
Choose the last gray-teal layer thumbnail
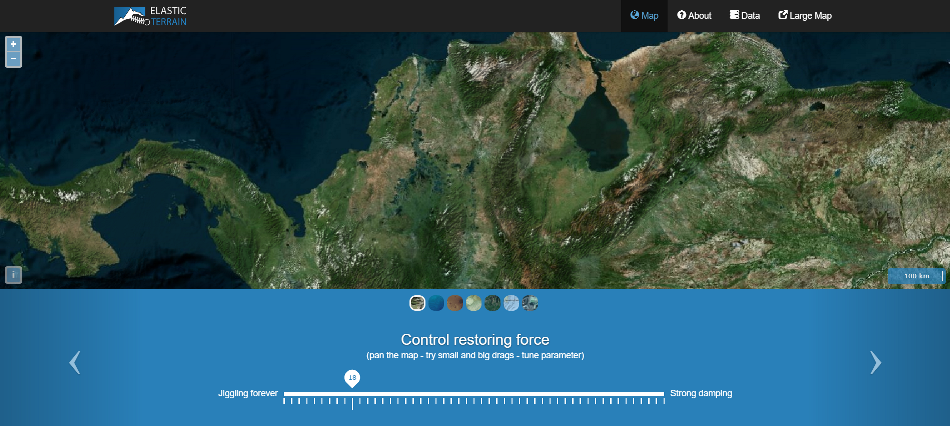point(530,303)
